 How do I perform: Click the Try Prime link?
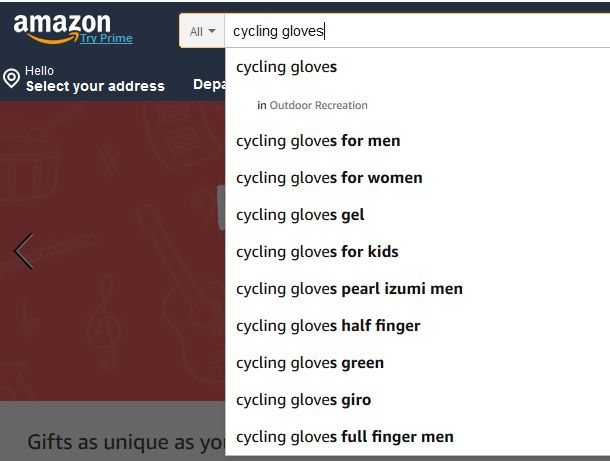(106, 38)
